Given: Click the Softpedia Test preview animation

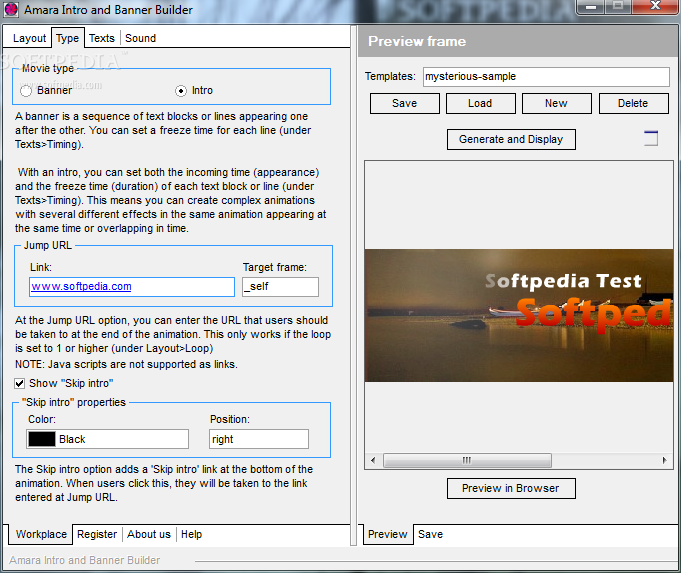Looking at the screenshot, I should [519, 315].
